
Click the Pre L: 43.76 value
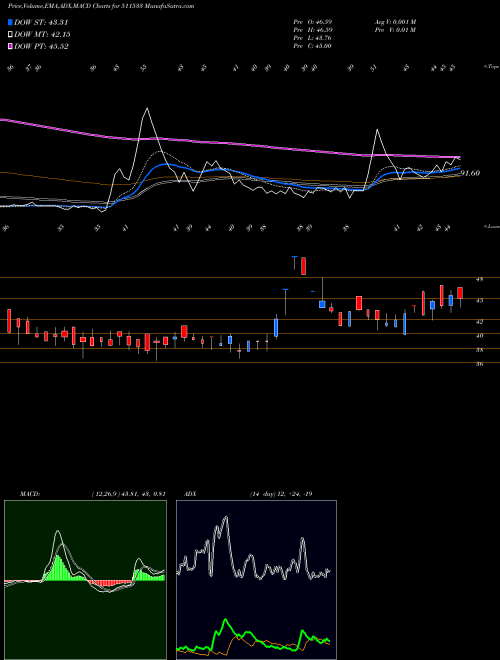[312, 38]
